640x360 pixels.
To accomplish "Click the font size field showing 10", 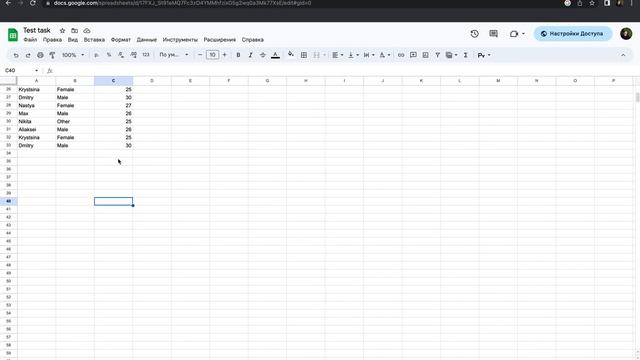I will pos(212,55).
